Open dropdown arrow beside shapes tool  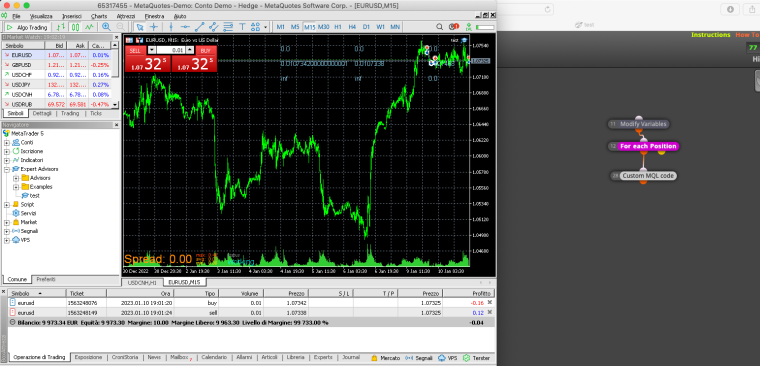pos(266,27)
